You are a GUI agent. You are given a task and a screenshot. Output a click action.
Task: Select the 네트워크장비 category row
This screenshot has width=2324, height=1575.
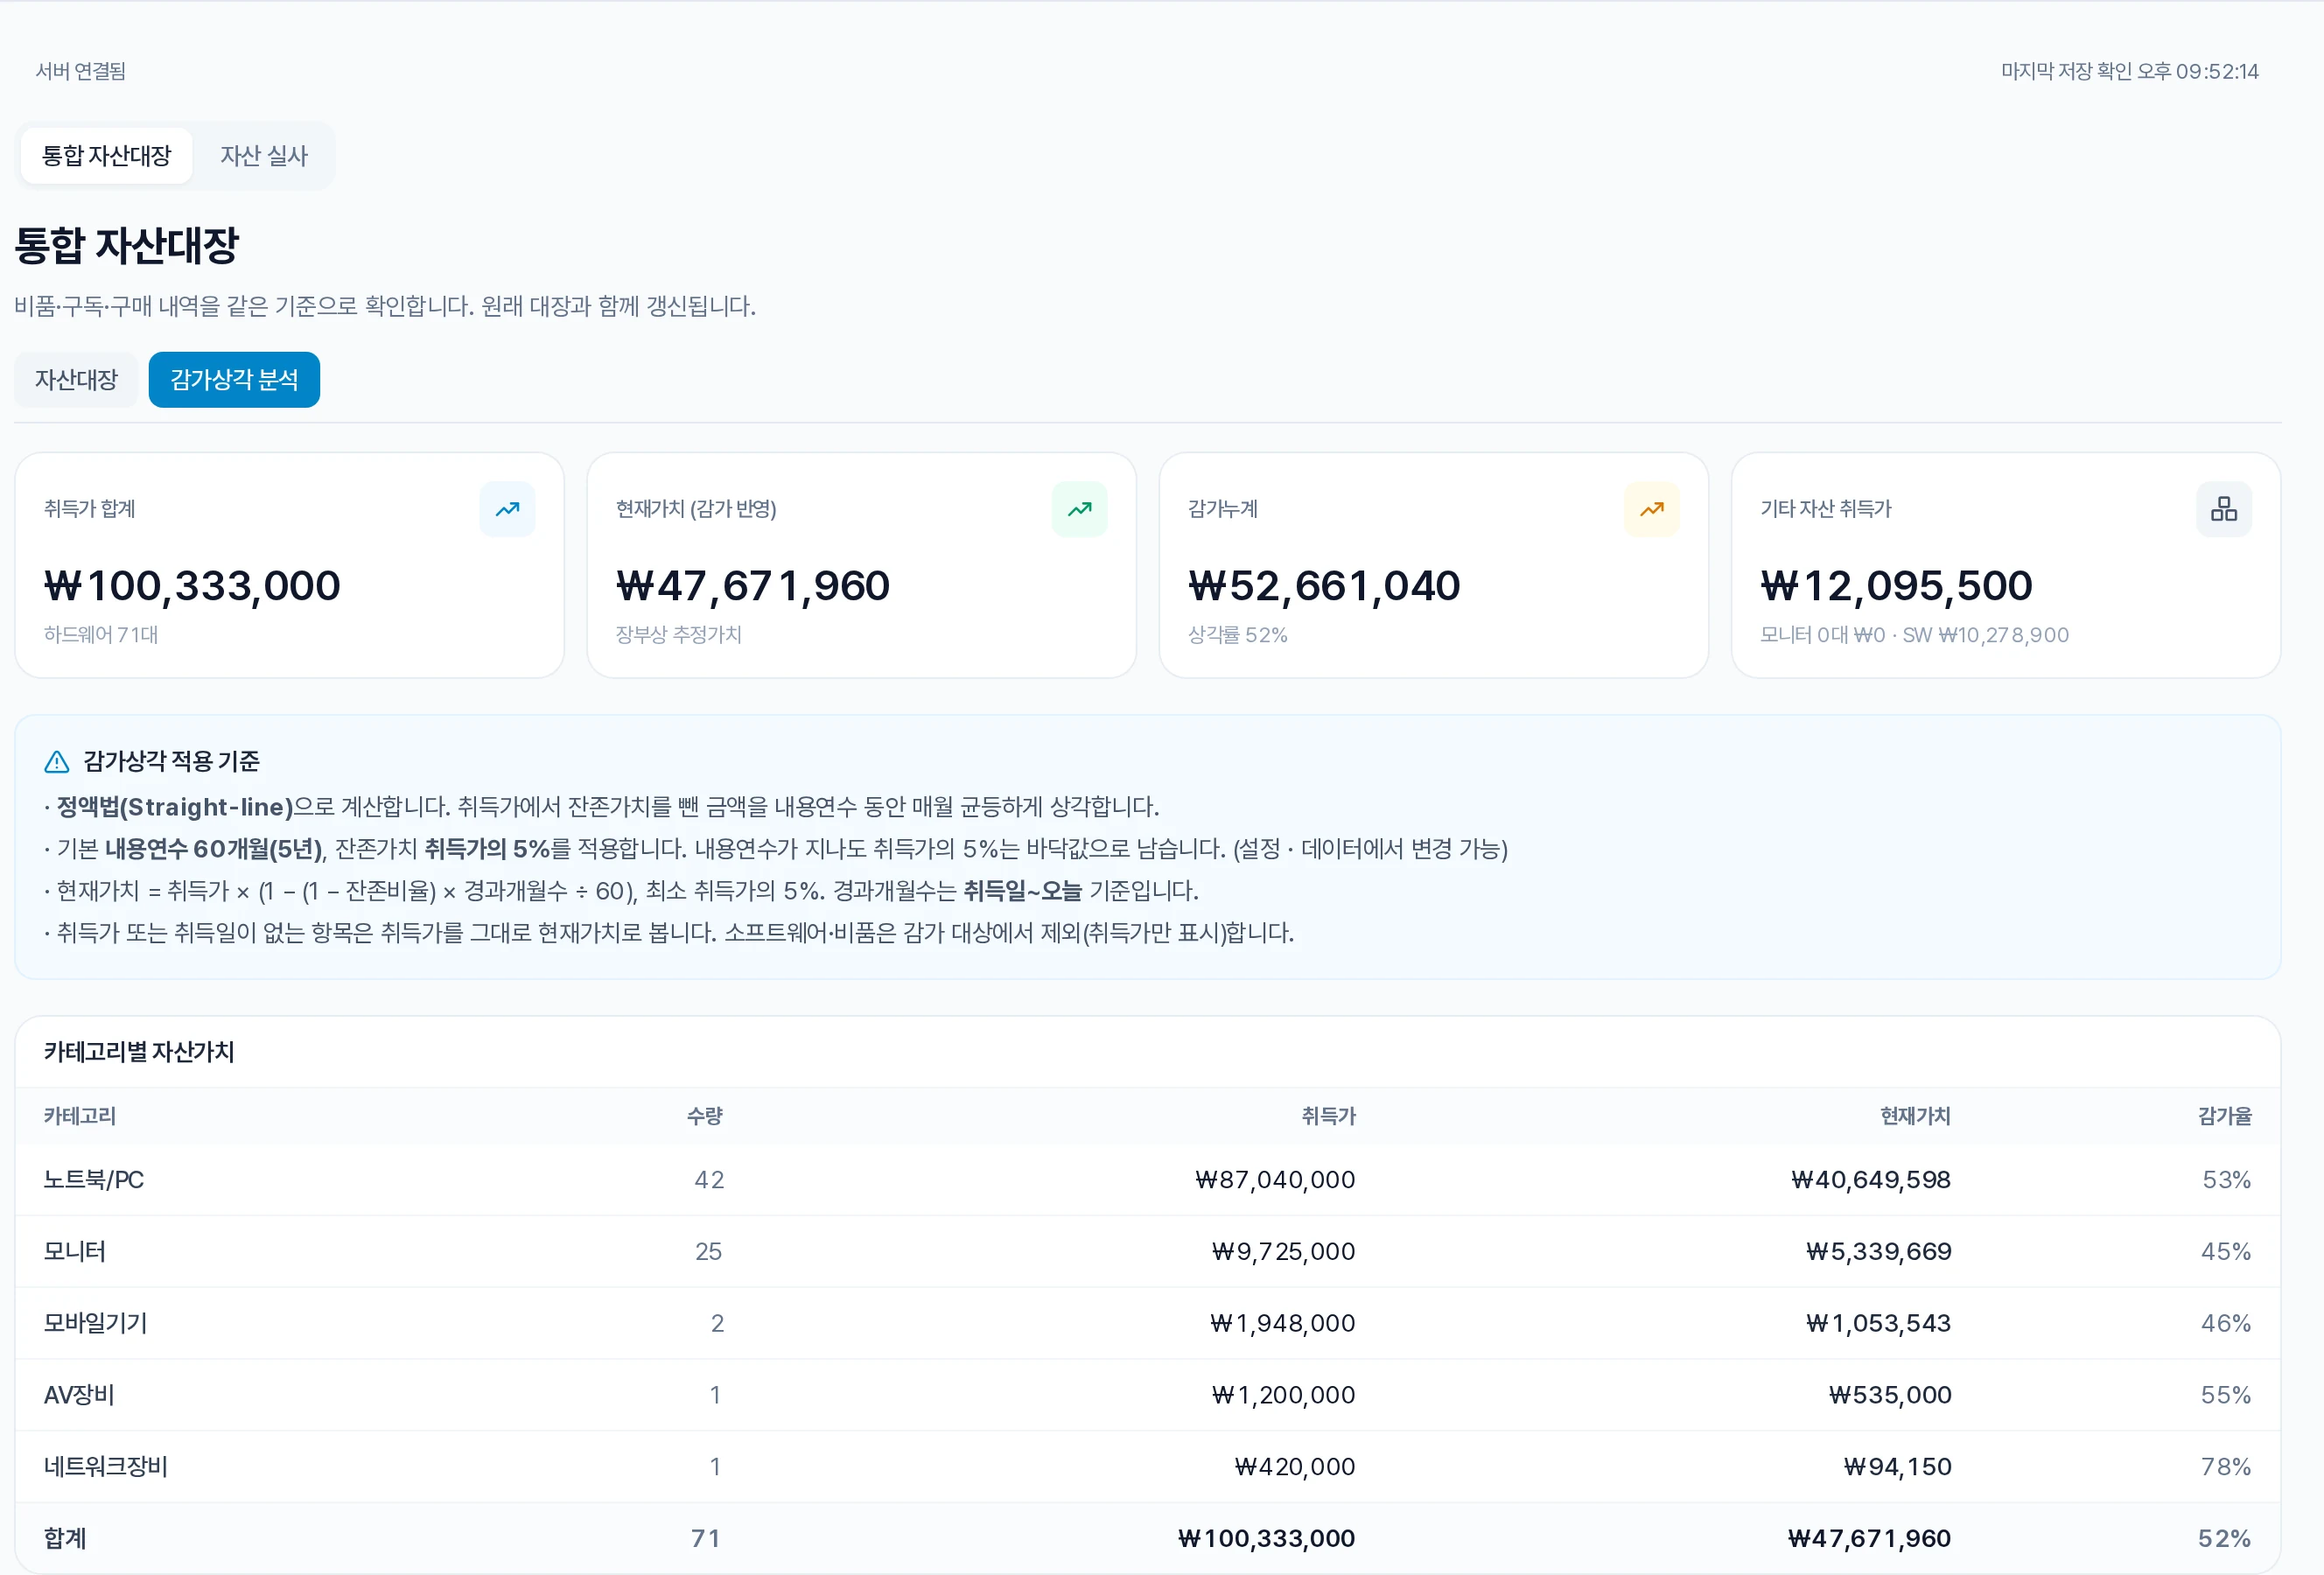click(x=1148, y=1467)
